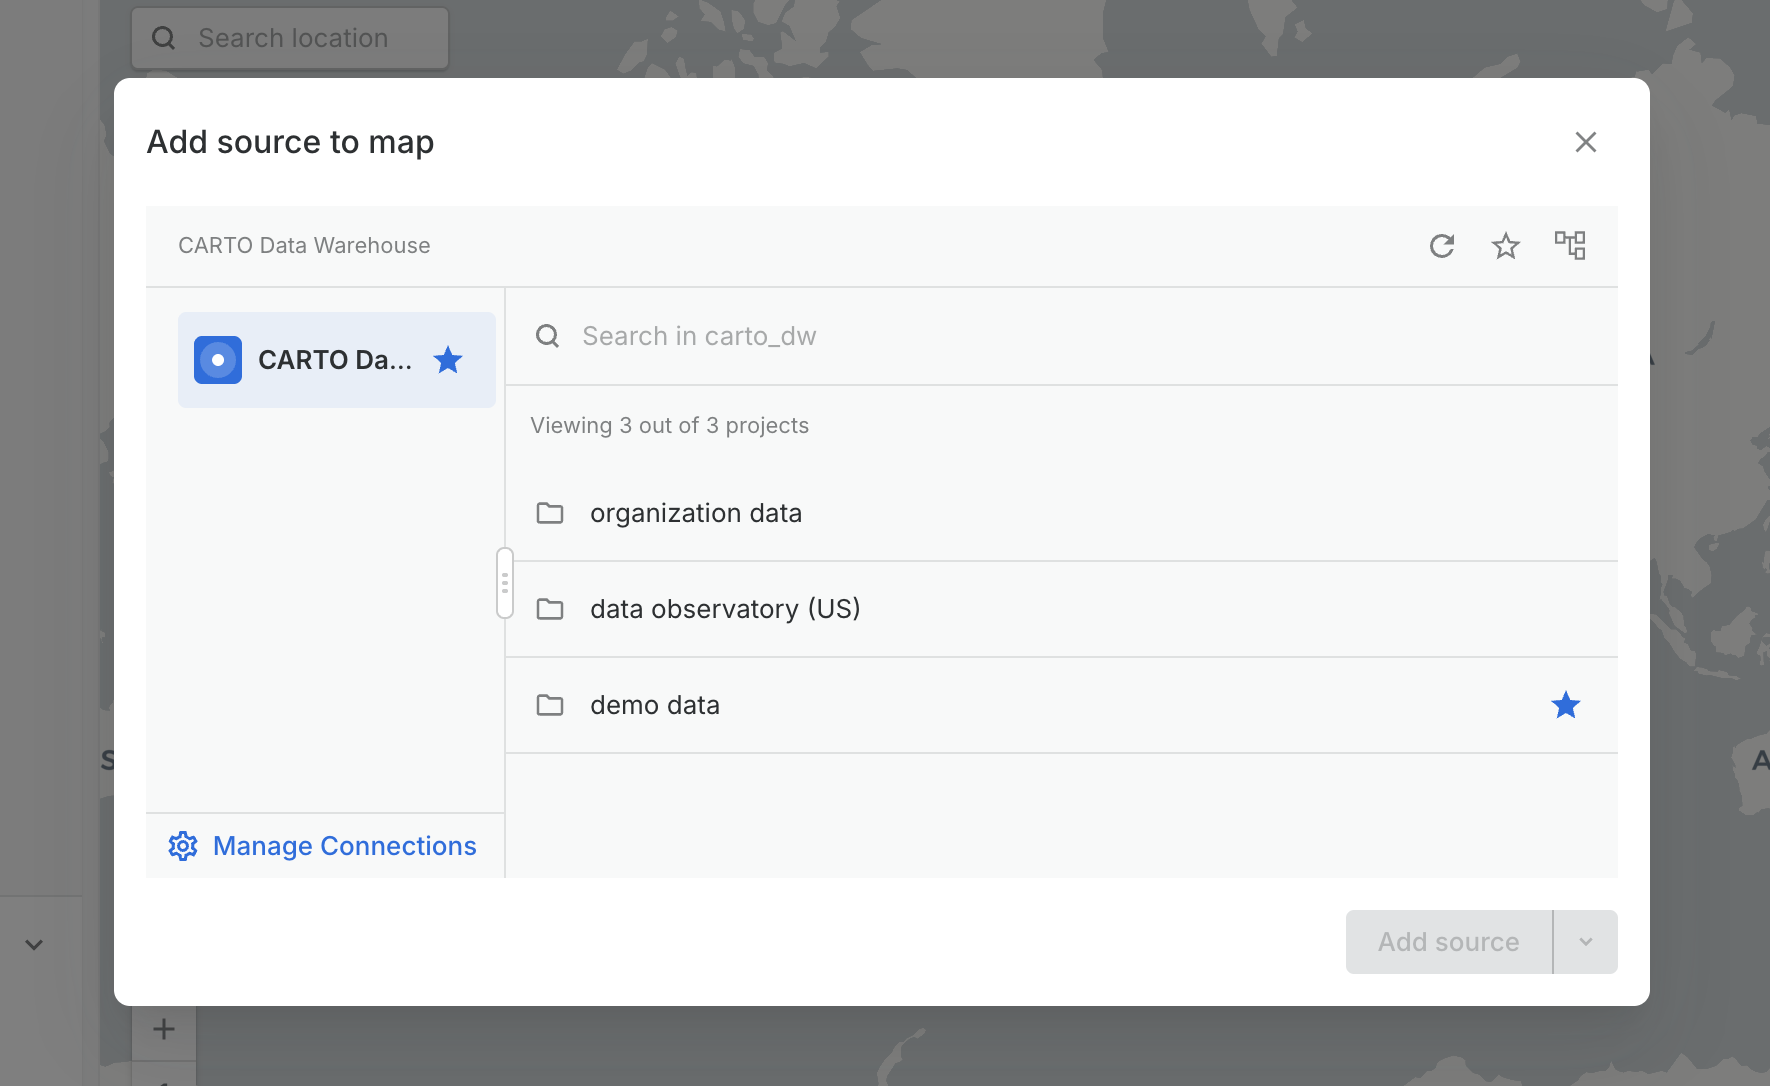
Task: Open the organization data folder
Action: 696,513
